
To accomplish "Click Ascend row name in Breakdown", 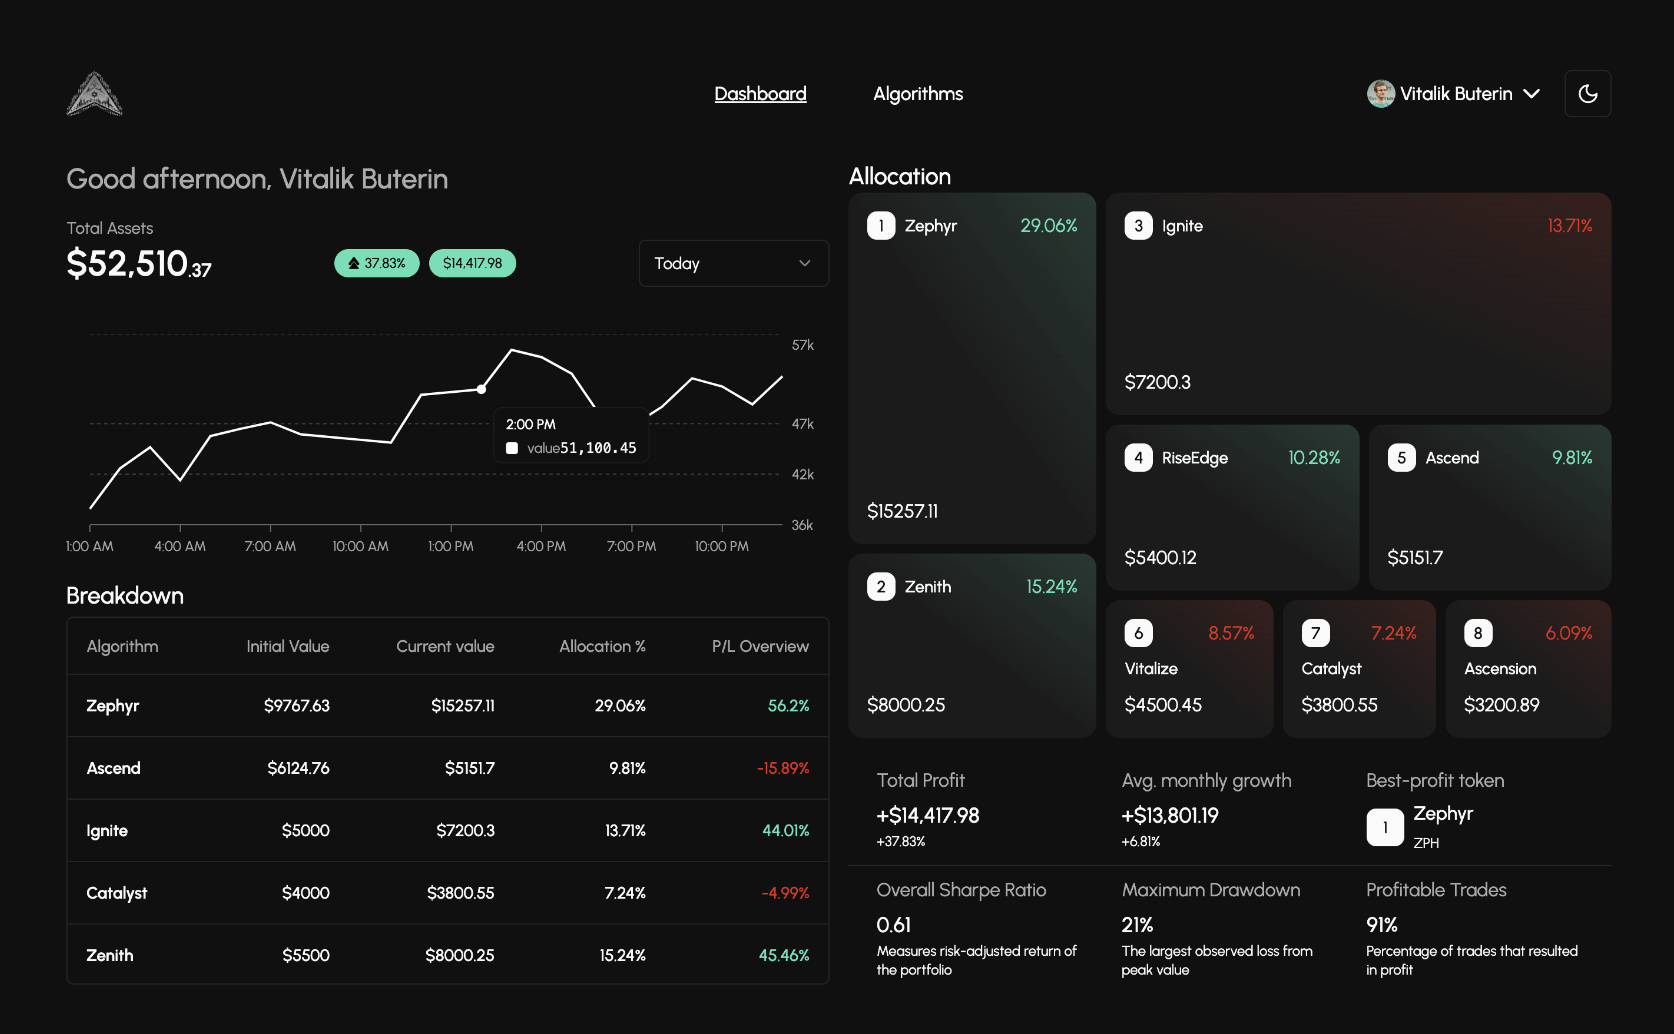I will 113,768.
